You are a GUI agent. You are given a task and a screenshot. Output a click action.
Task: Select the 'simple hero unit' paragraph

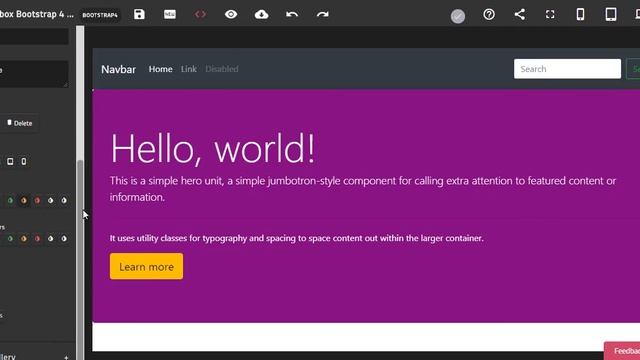[x=363, y=189]
